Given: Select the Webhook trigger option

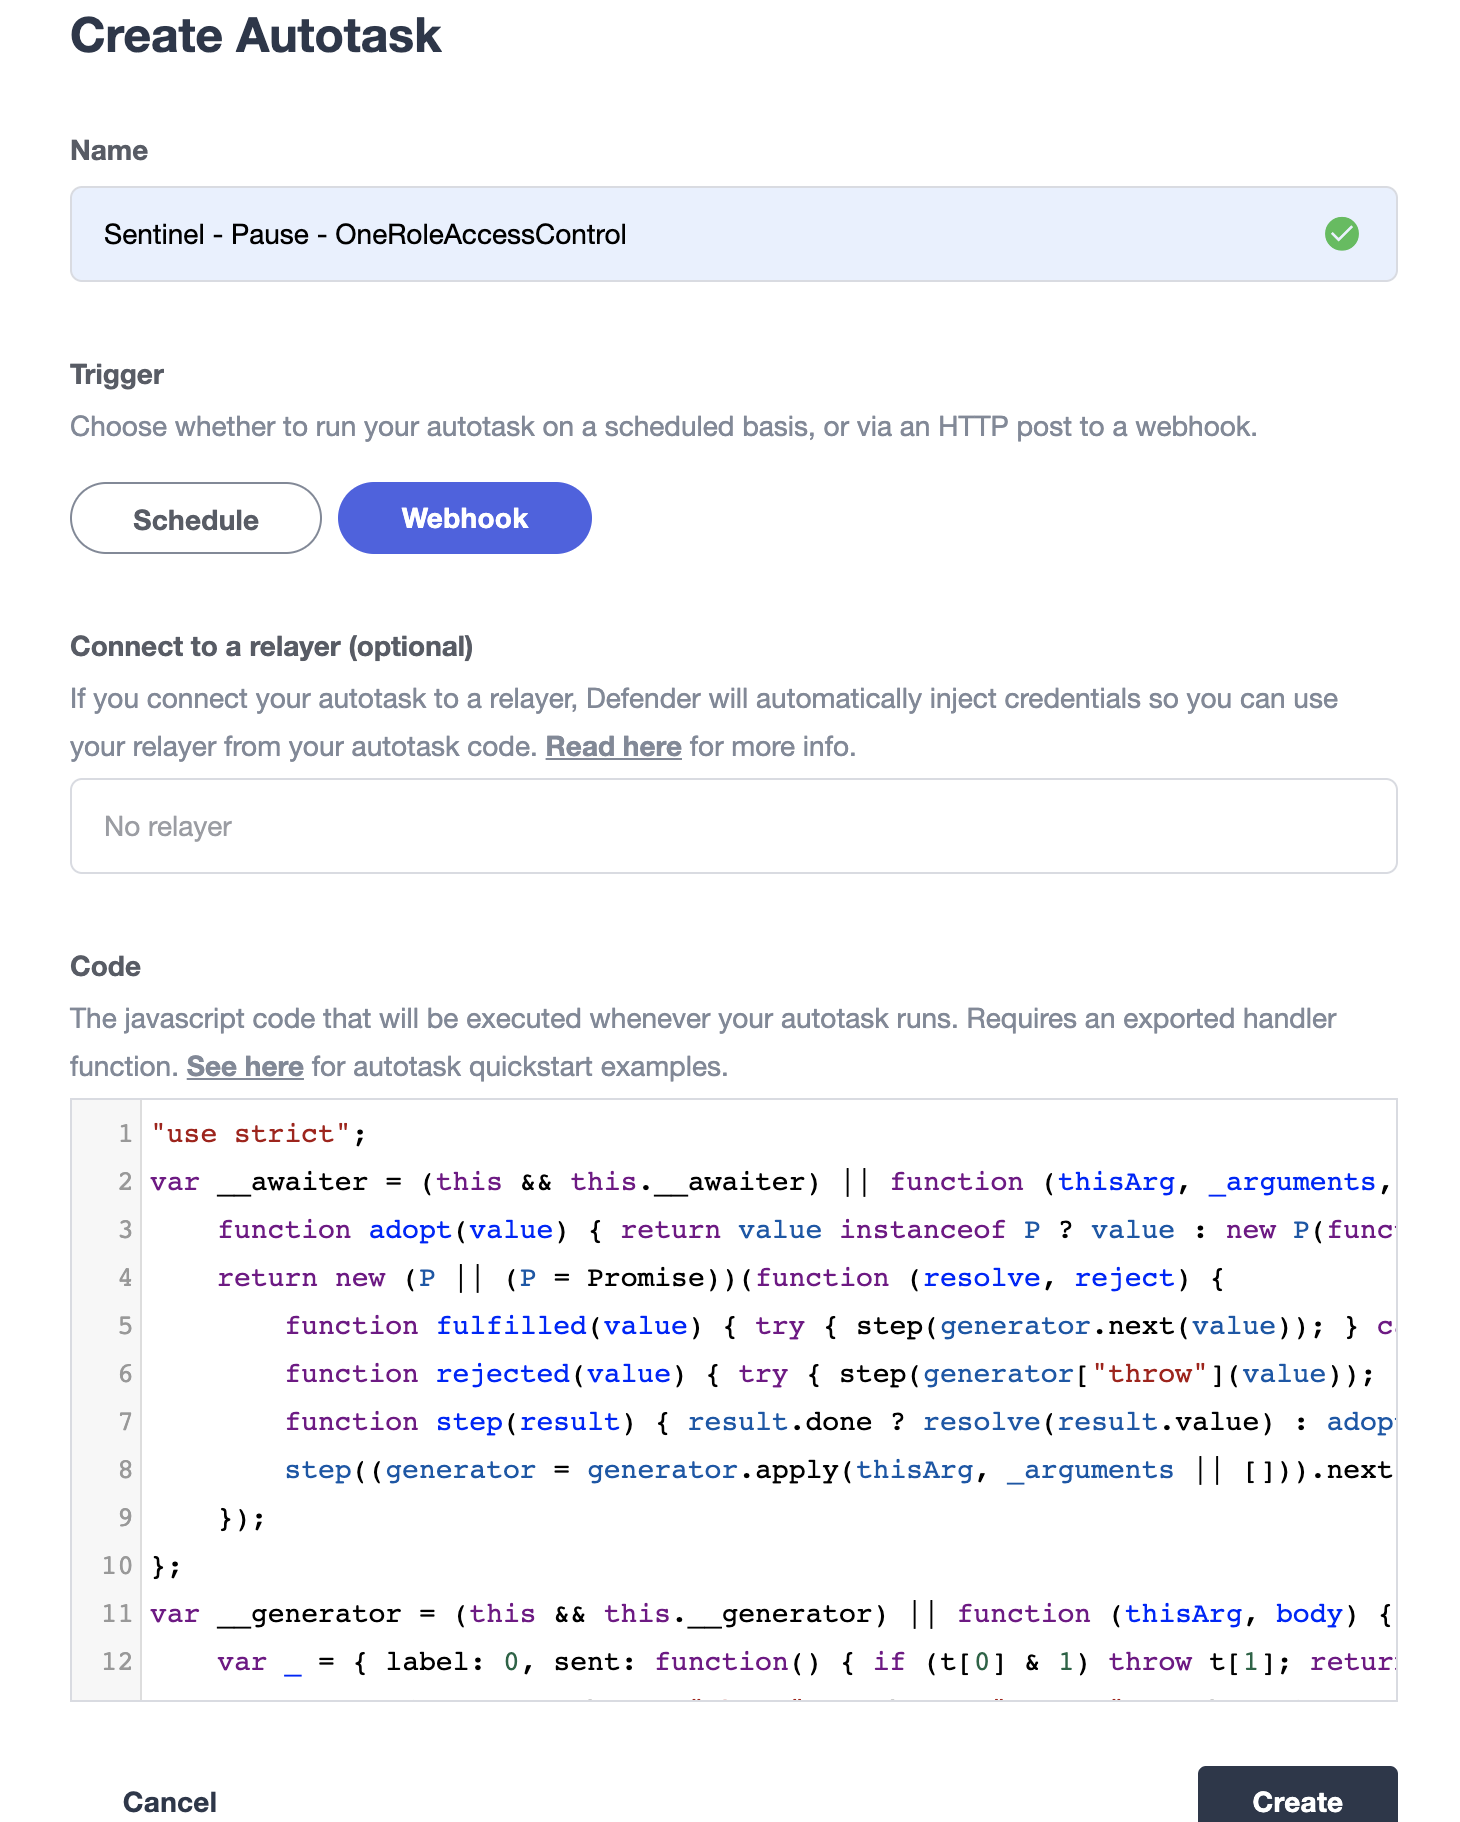Looking at the screenshot, I should (x=465, y=518).
